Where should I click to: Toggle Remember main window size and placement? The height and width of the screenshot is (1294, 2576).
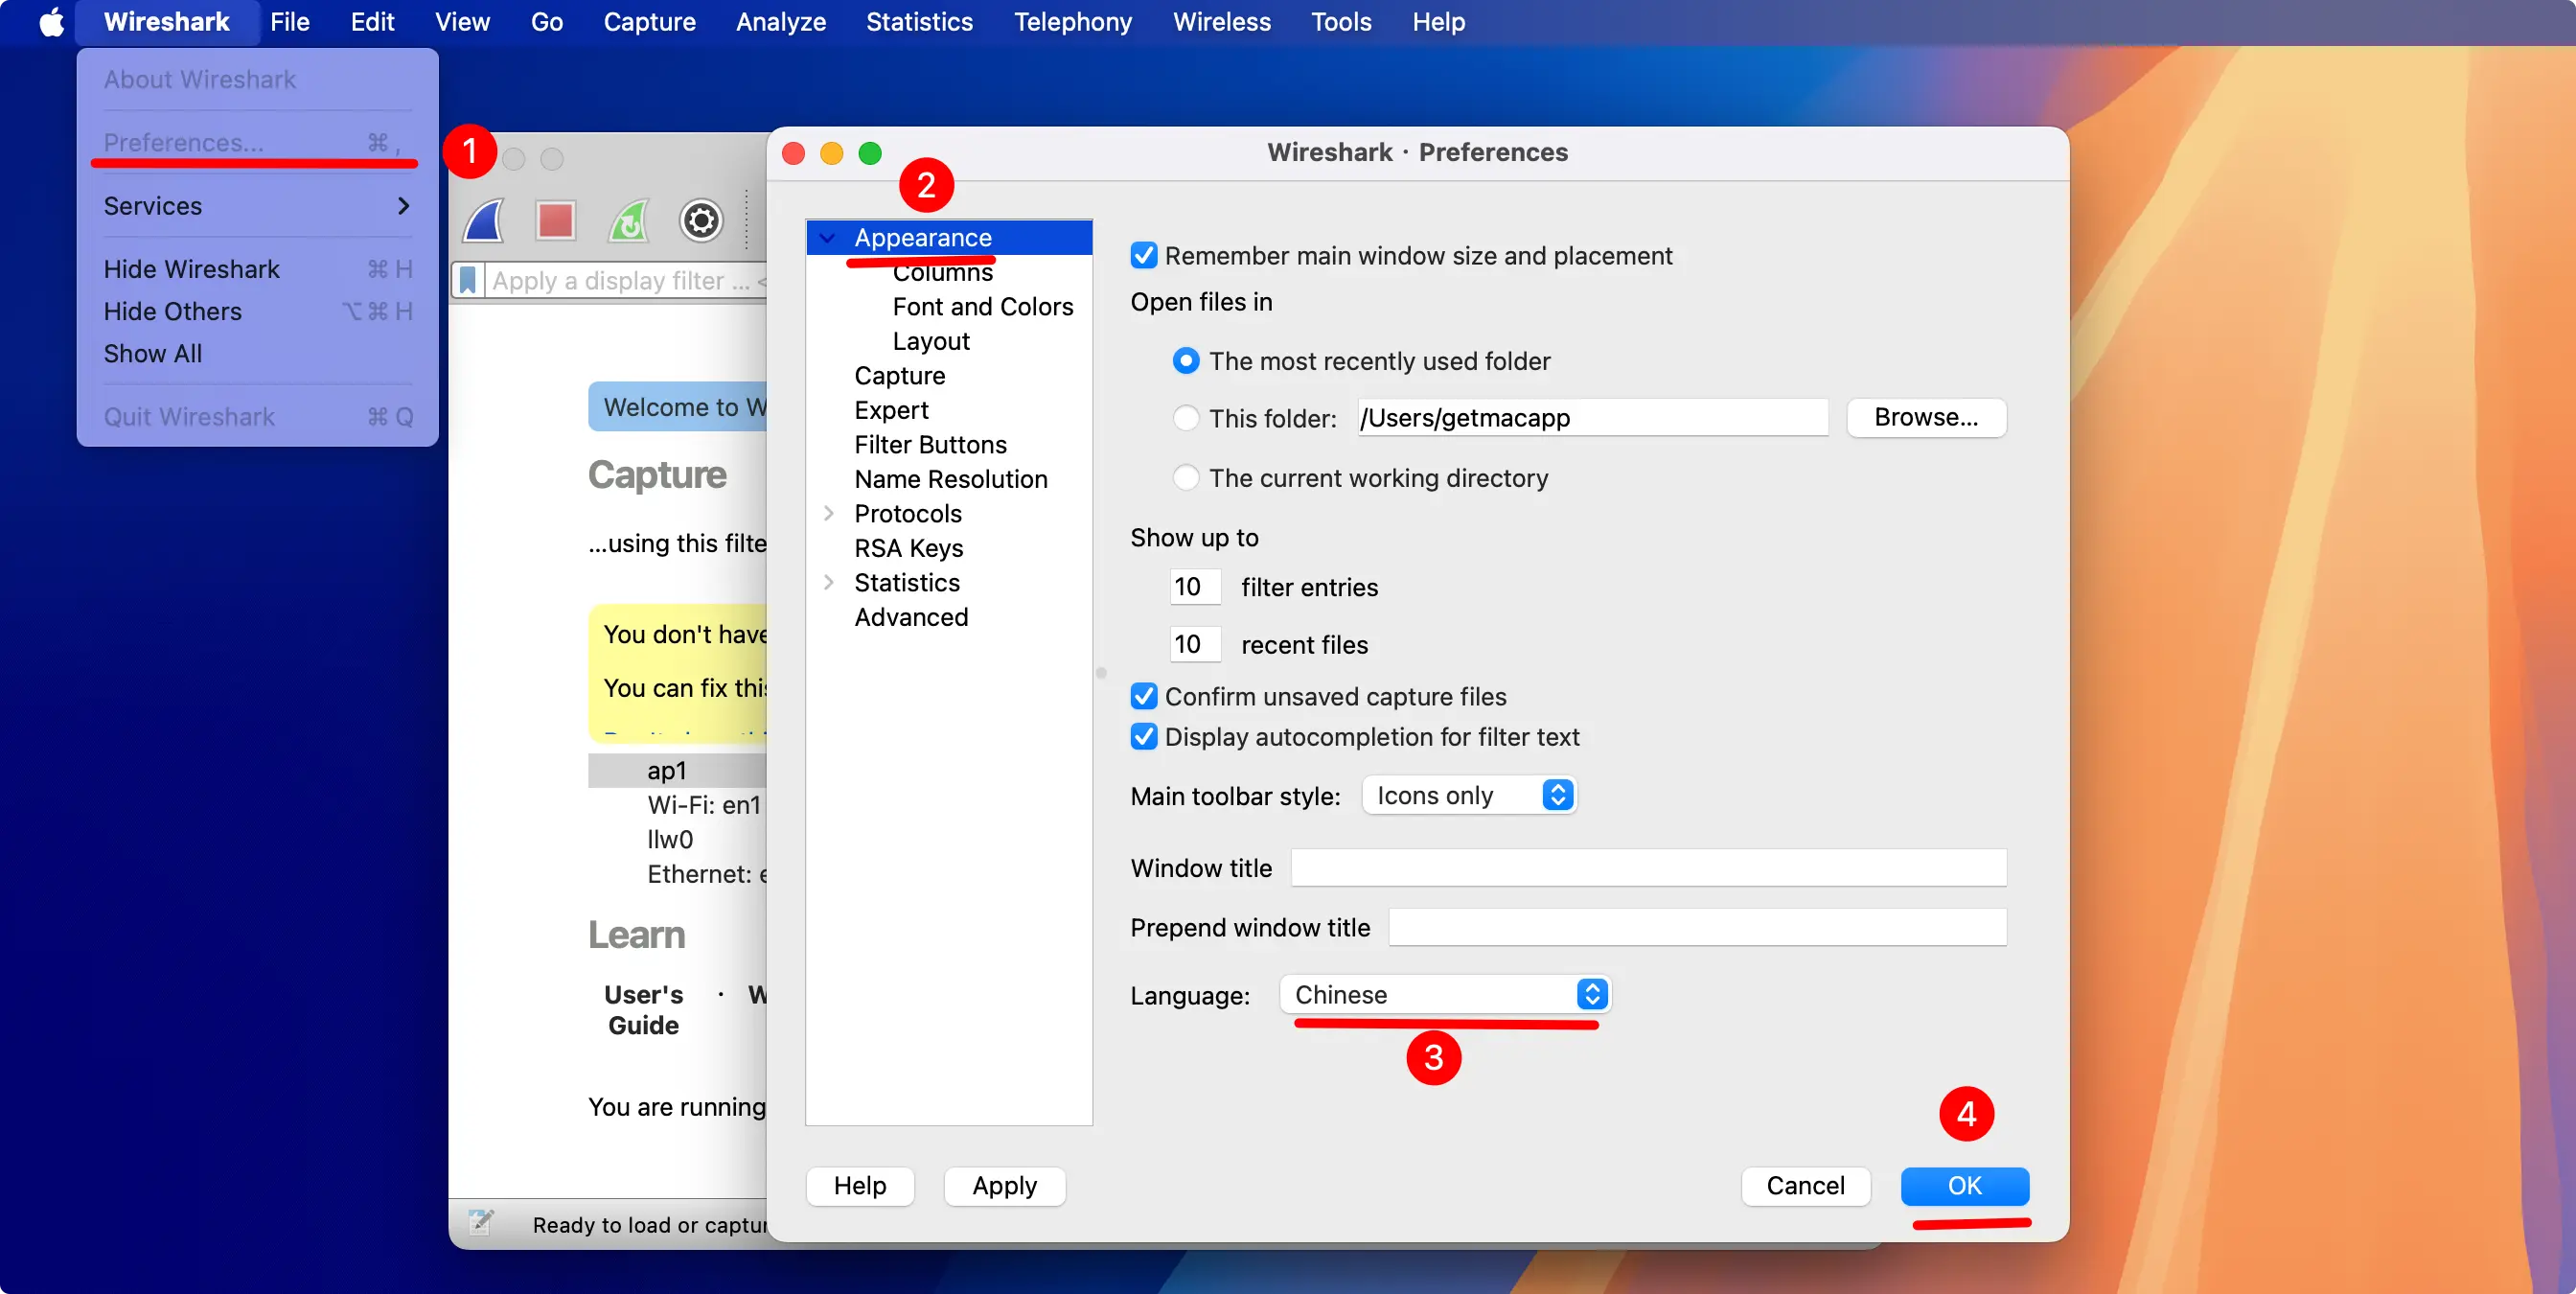[x=1143, y=256]
